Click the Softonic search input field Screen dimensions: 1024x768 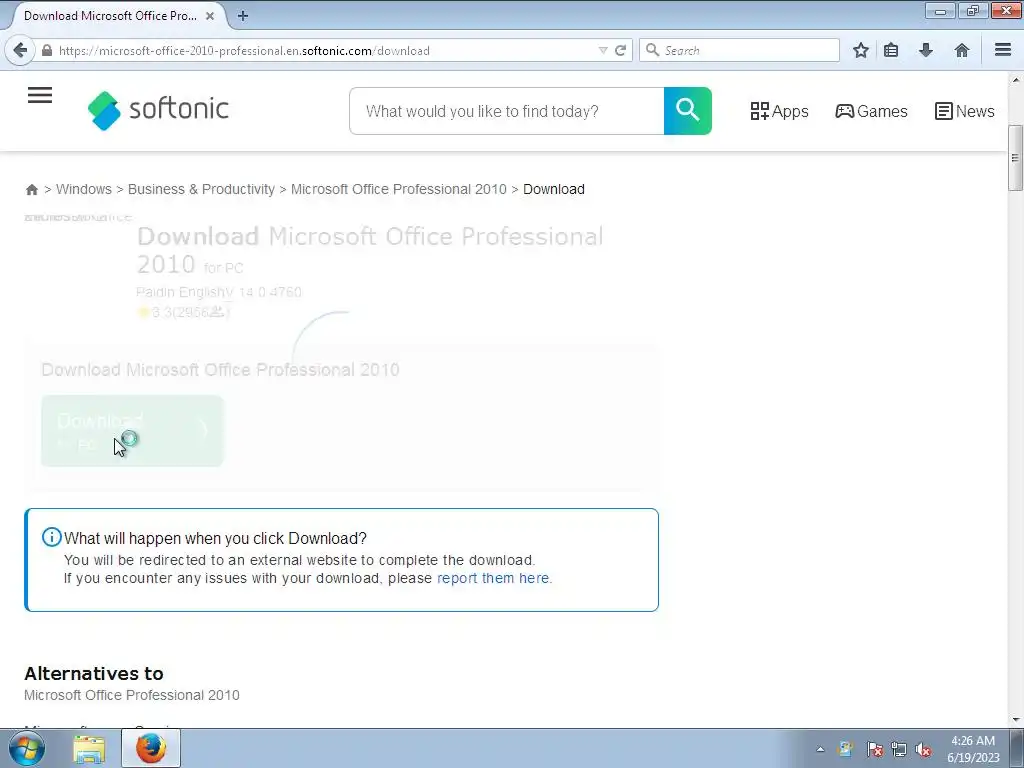pos(507,111)
